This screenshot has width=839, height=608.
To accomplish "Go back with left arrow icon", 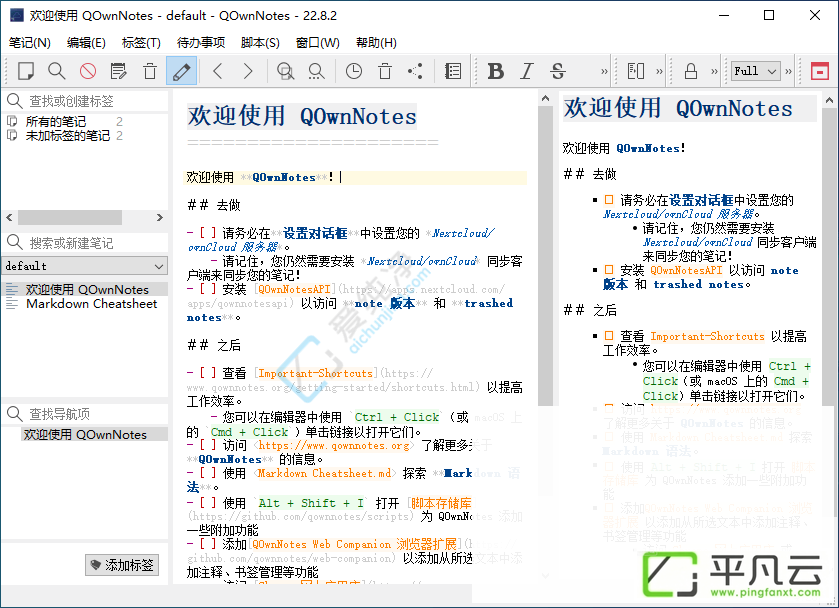I will 218,71.
